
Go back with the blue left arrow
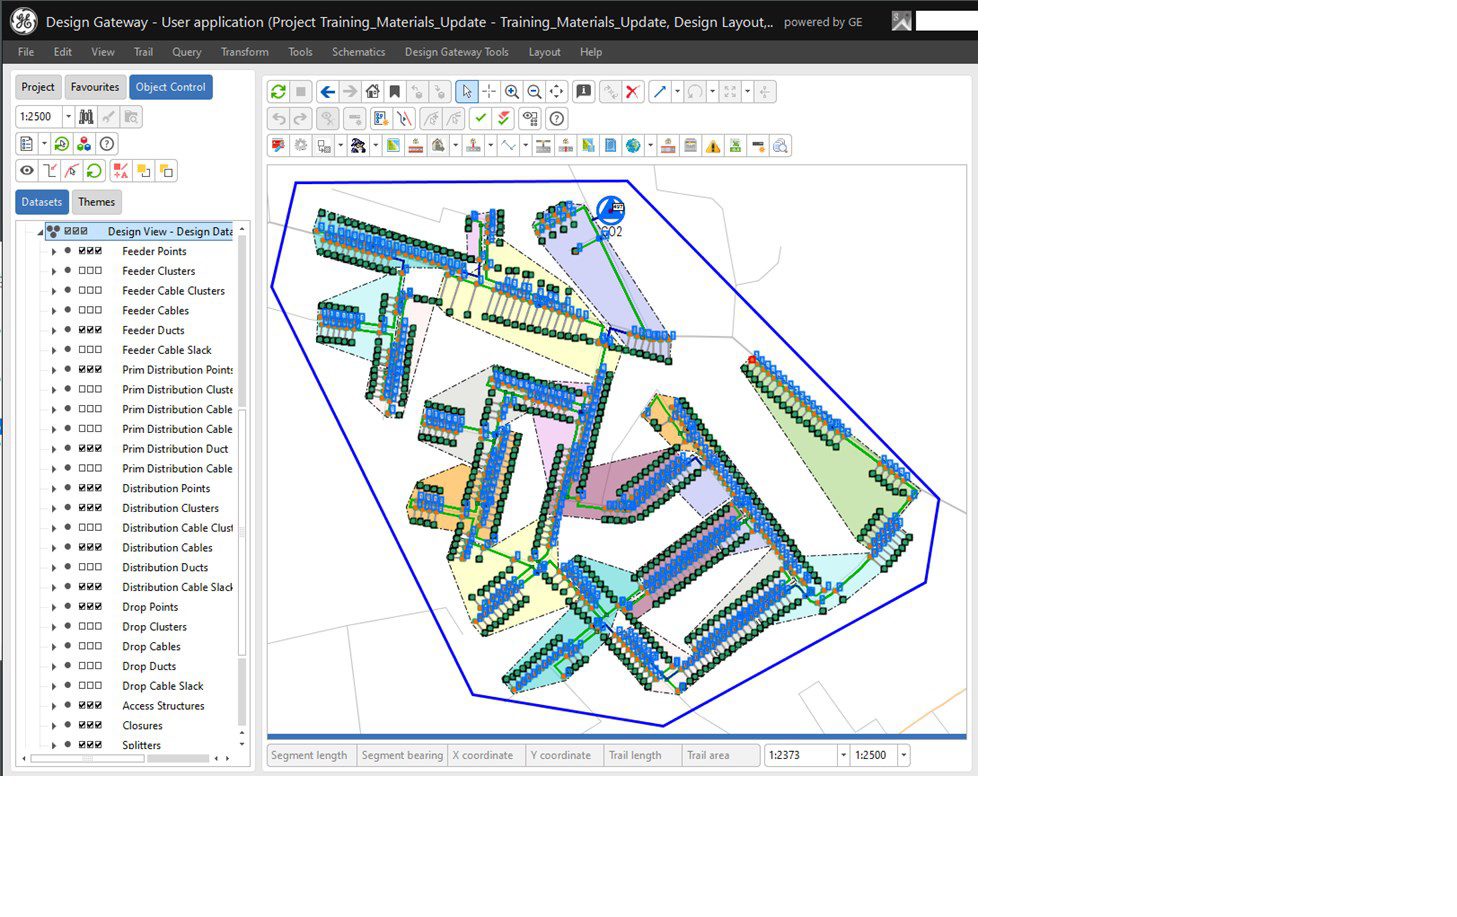tap(327, 92)
